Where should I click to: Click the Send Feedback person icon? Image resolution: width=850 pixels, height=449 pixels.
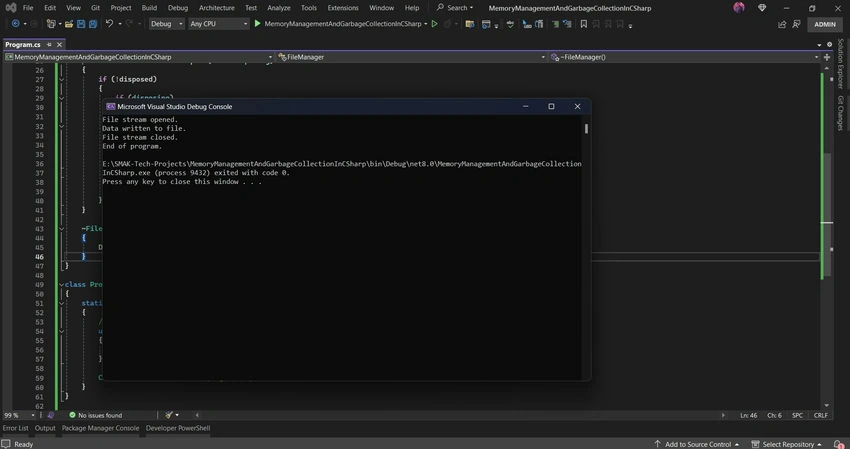[x=796, y=24]
